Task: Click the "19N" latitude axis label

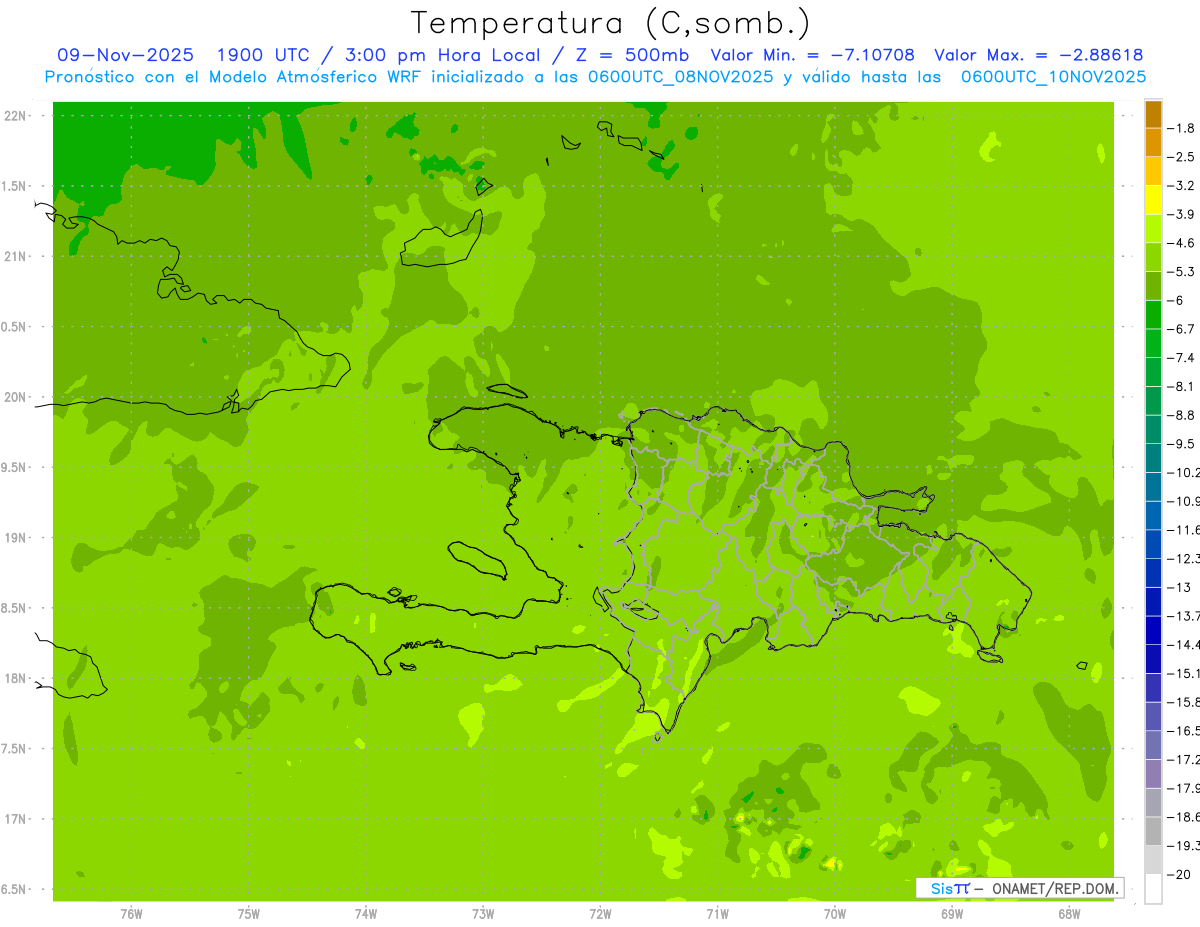Action: 17,538
